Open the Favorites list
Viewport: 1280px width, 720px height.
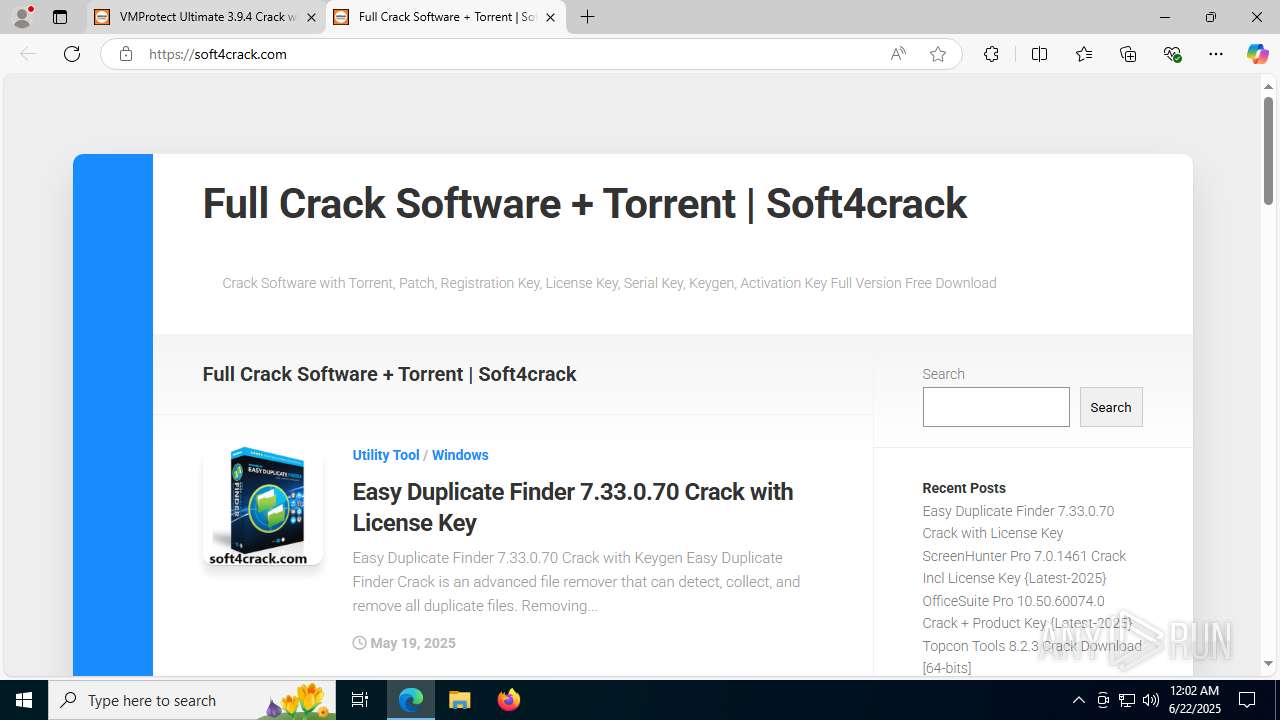1084,54
